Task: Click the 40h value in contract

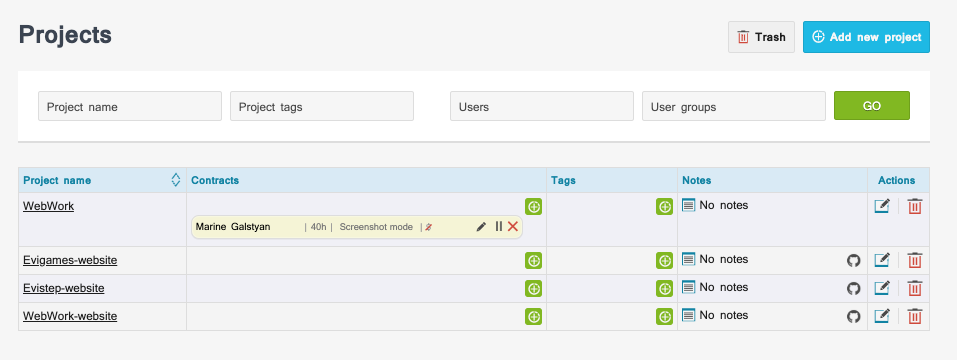Action: click(x=319, y=227)
